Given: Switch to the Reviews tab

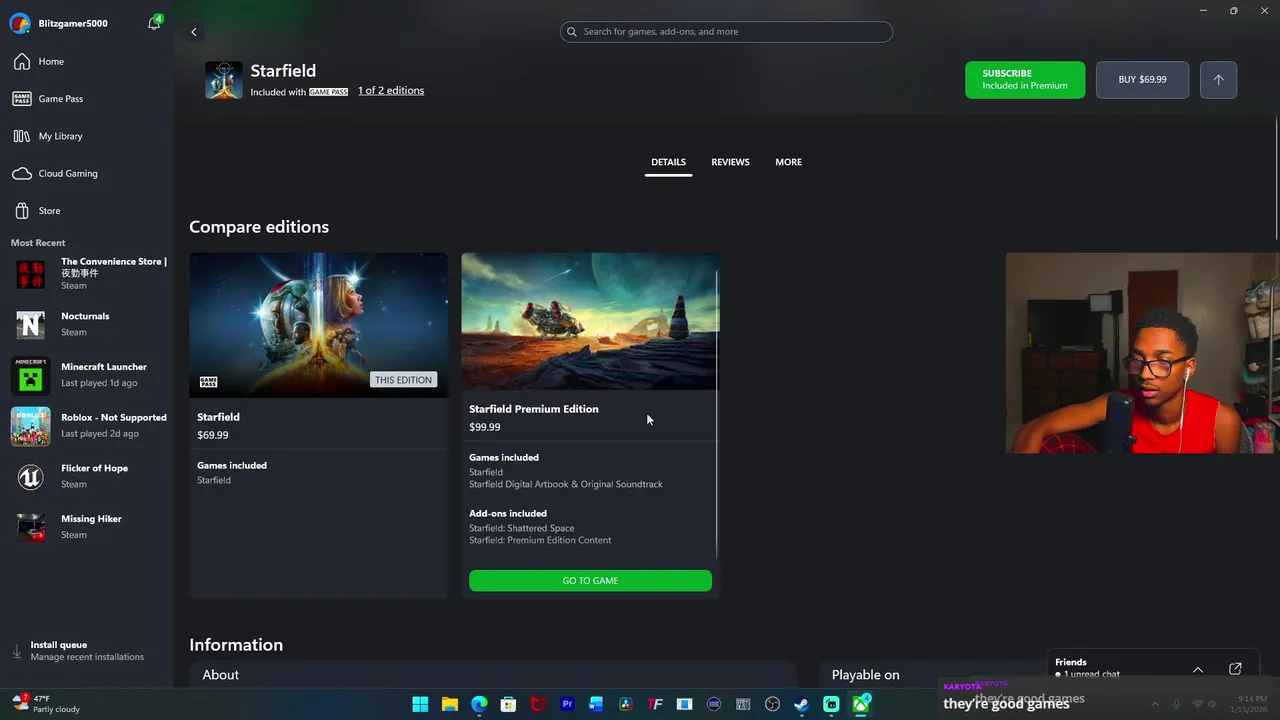Looking at the screenshot, I should [730, 162].
